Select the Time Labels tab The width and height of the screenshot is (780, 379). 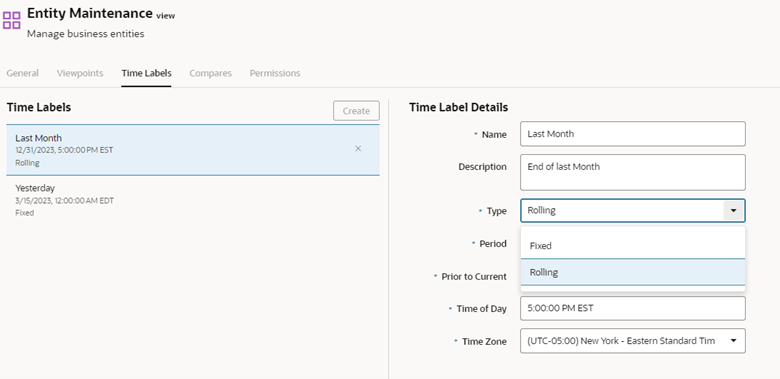[x=146, y=73]
